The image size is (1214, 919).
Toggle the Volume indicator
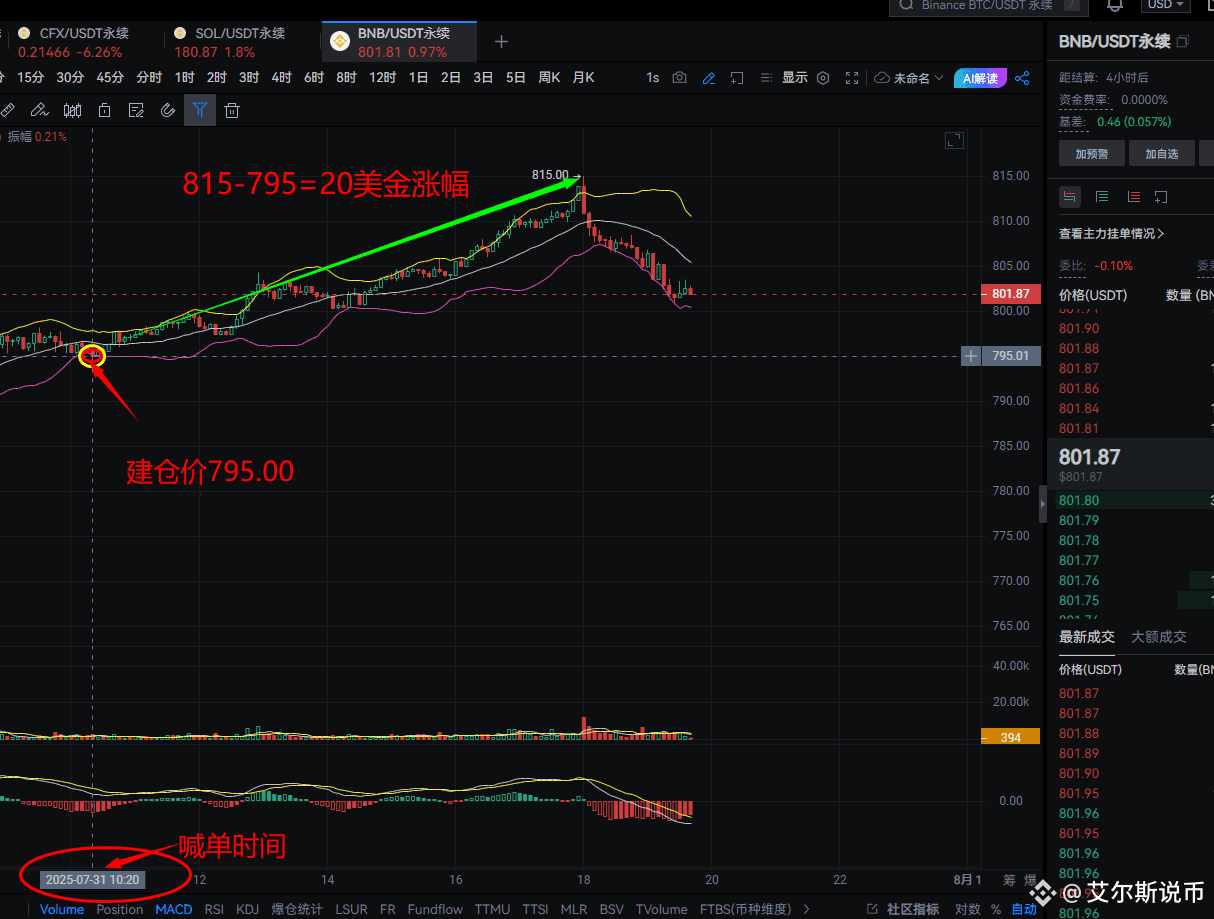[x=62, y=909]
